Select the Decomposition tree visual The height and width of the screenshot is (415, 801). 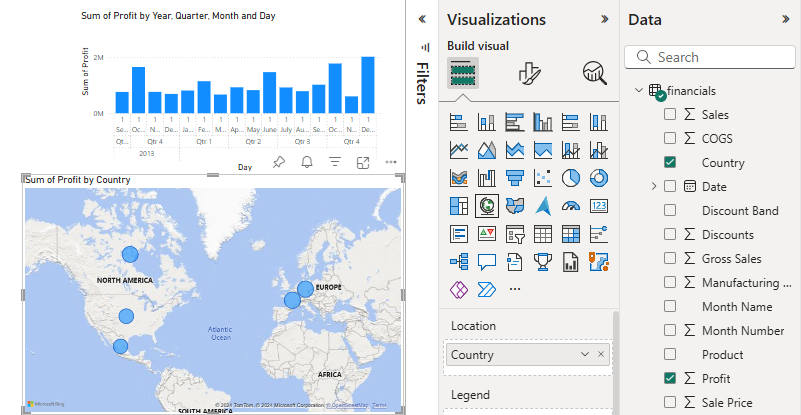click(459, 262)
